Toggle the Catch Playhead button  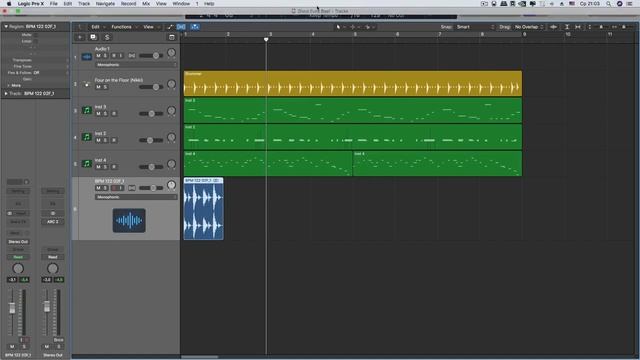tap(195, 27)
